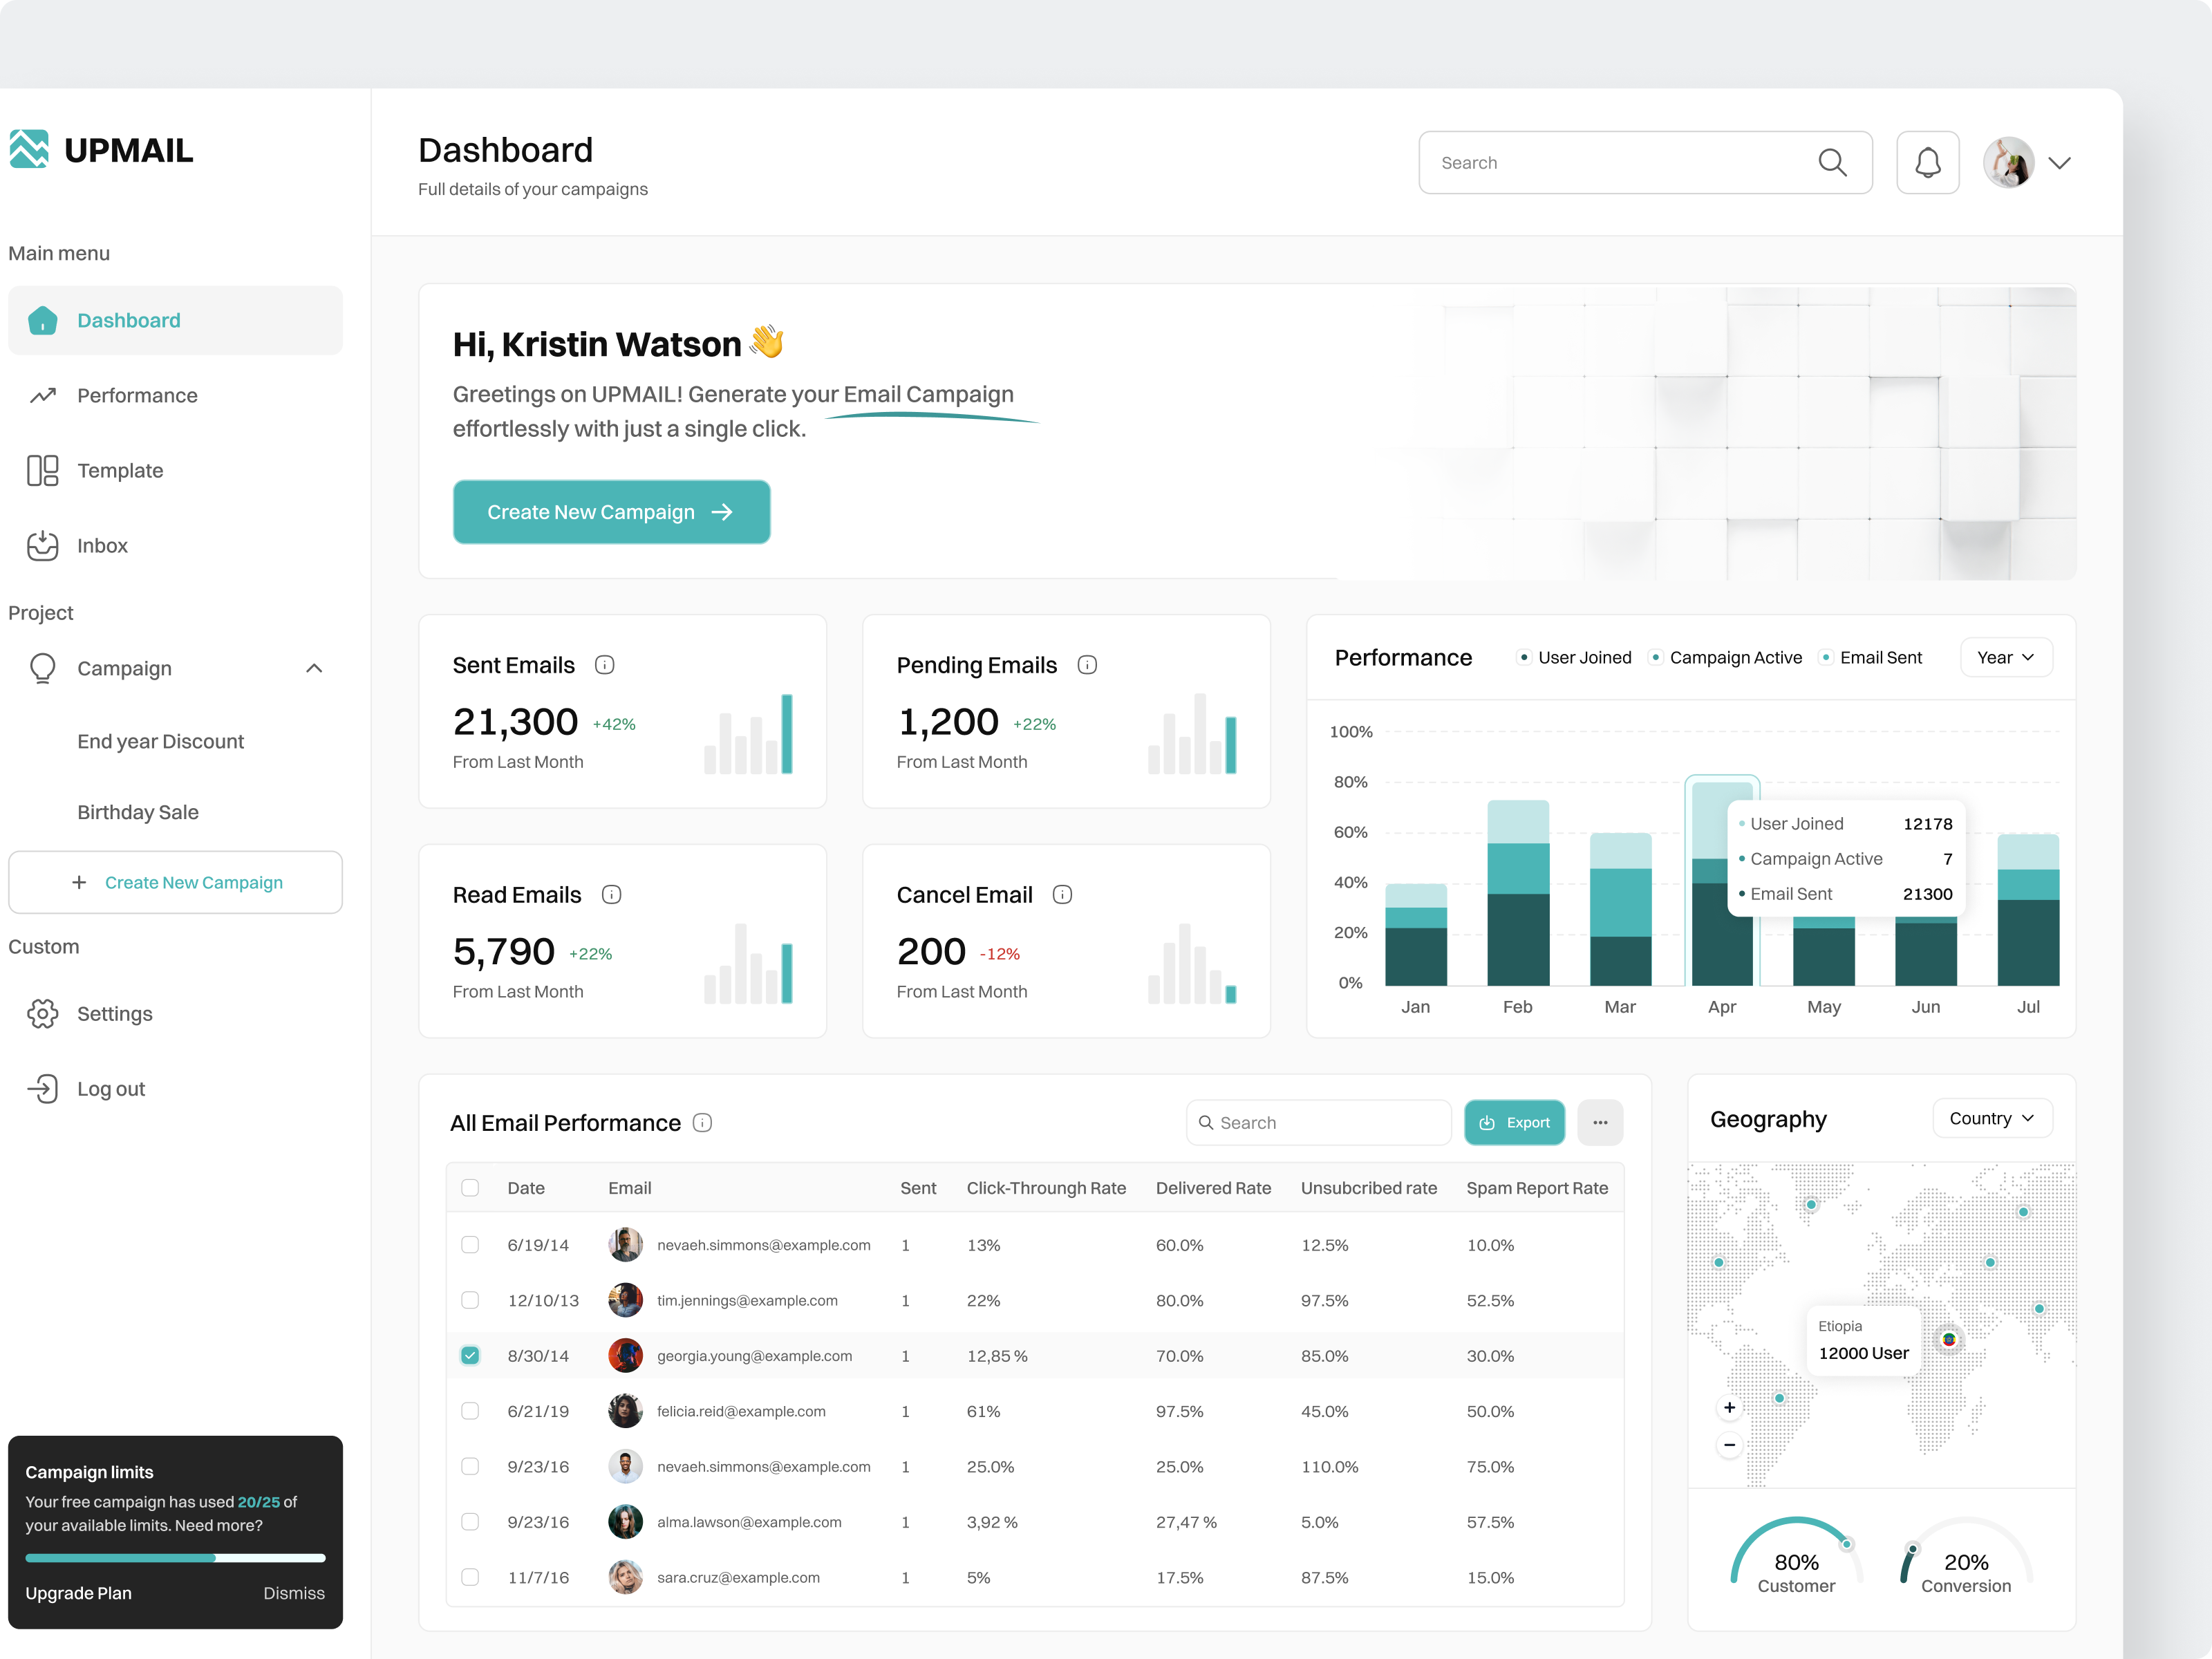Collapse the Campaign project section chevron
Image resolution: width=2212 pixels, height=1659 pixels.
tap(314, 668)
